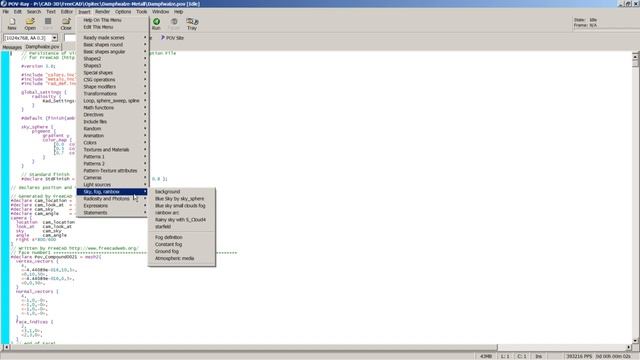Switch to the Messages tab
This screenshot has height=360, width=640.
[x=12, y=47]
